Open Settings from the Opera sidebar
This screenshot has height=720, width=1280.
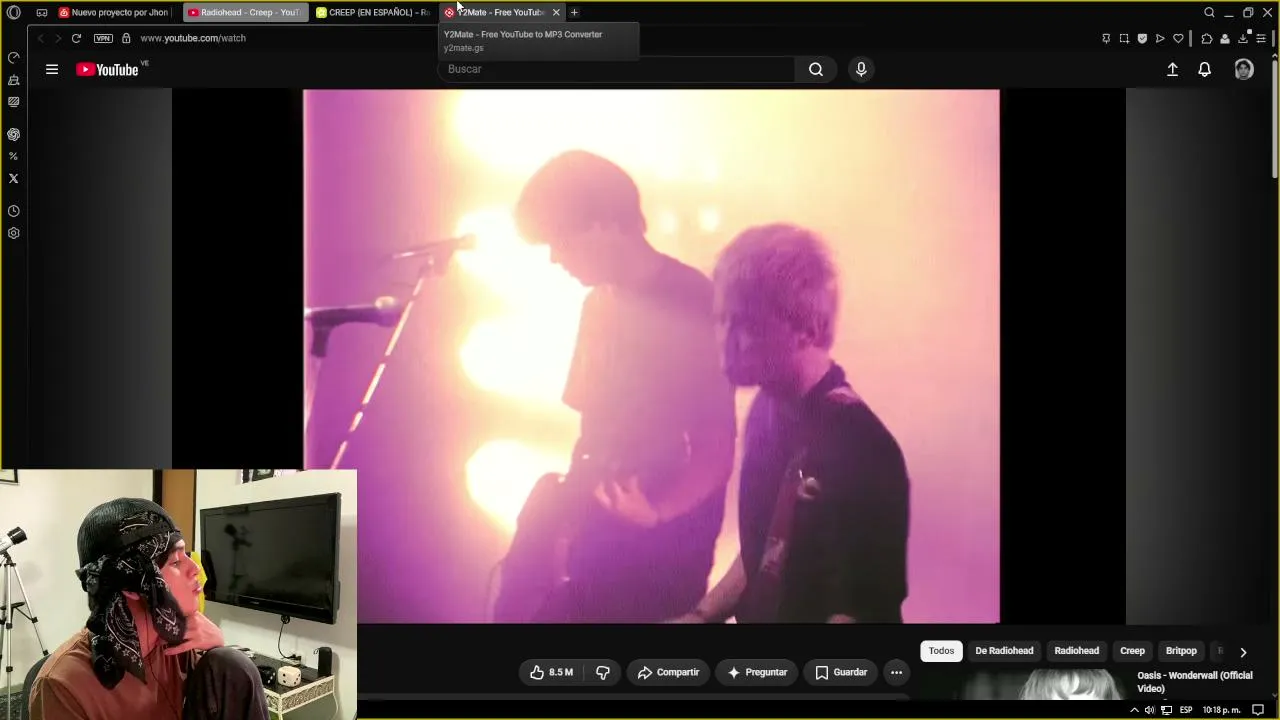pos(14,233)
